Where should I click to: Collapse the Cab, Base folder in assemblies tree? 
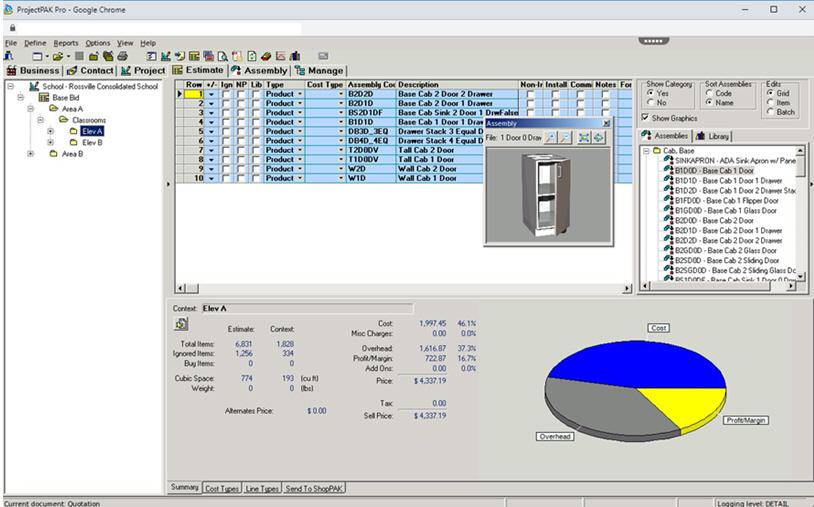646,150
